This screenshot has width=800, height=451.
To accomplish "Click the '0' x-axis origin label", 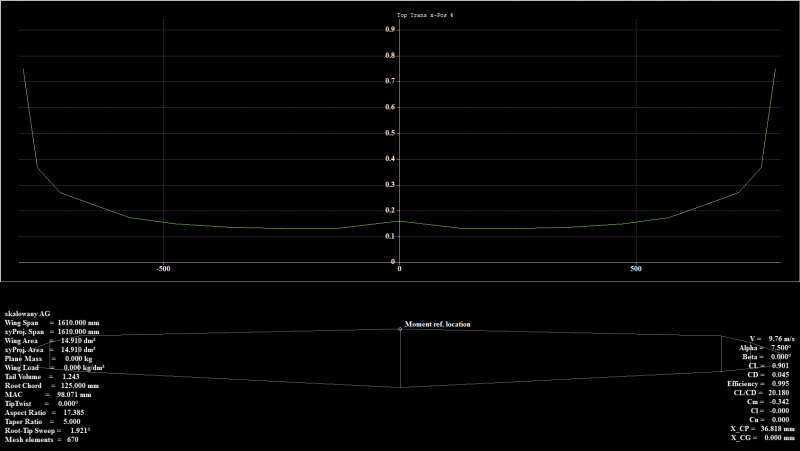I will coord(399,269).
